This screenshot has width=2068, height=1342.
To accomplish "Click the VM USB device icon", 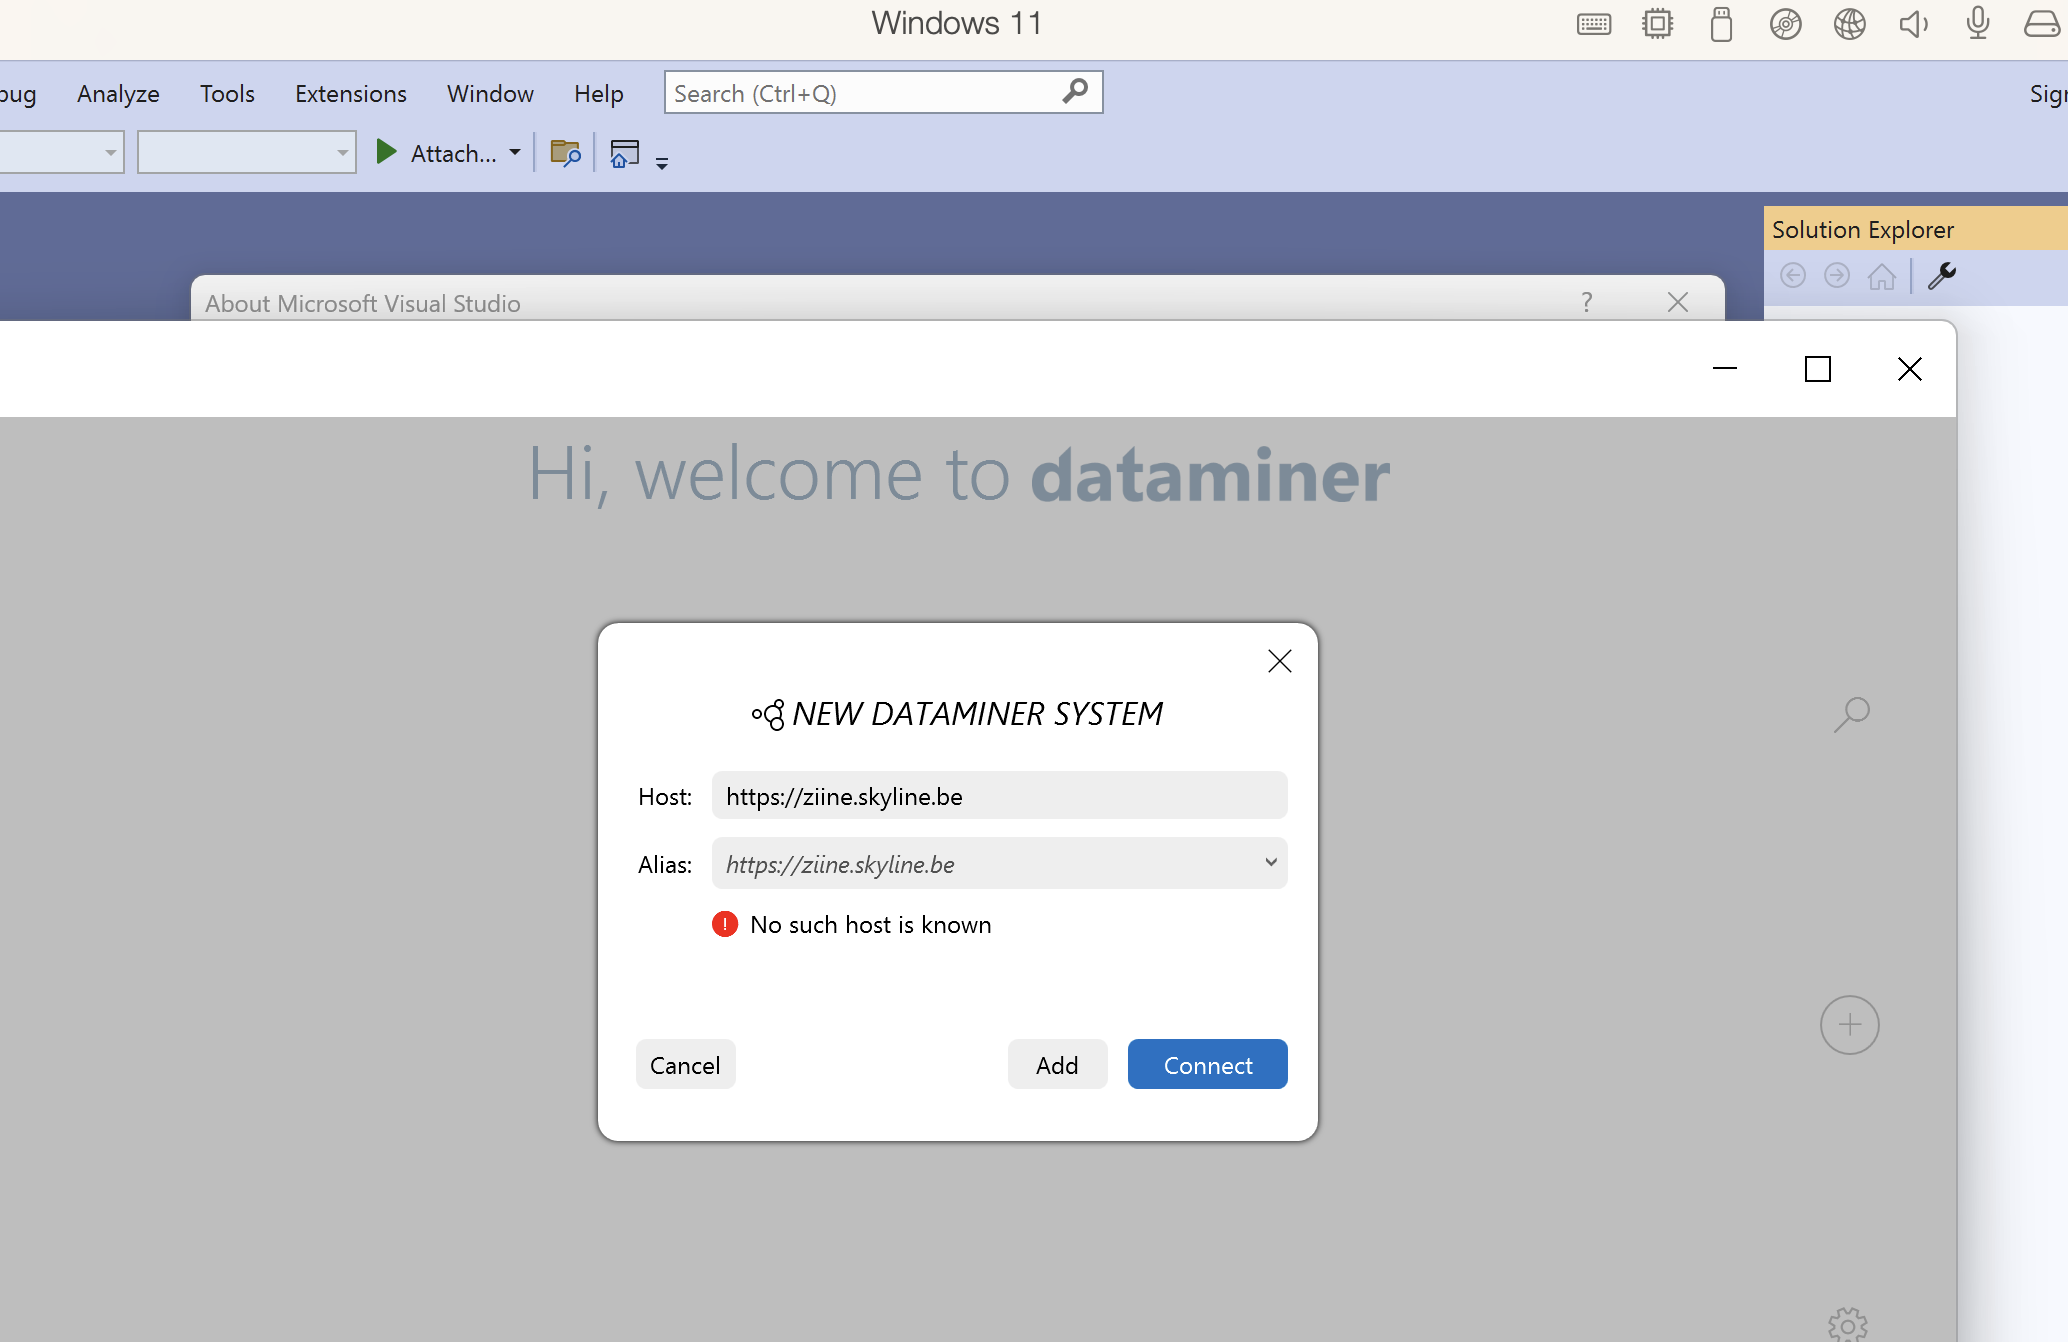I will (1721, 24).
